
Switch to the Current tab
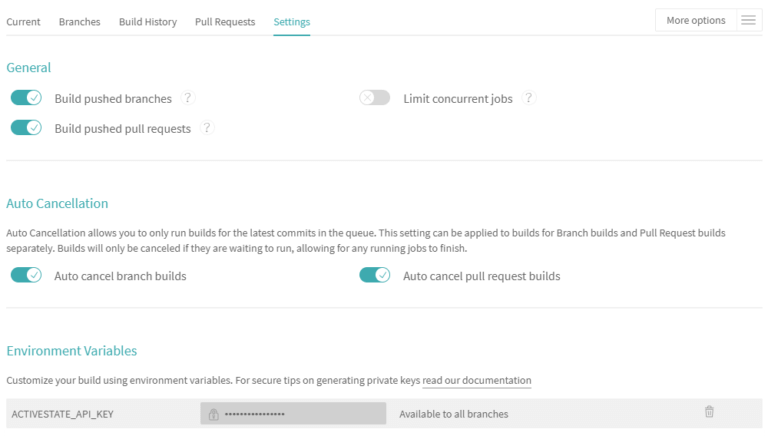(x=23, y=21)
